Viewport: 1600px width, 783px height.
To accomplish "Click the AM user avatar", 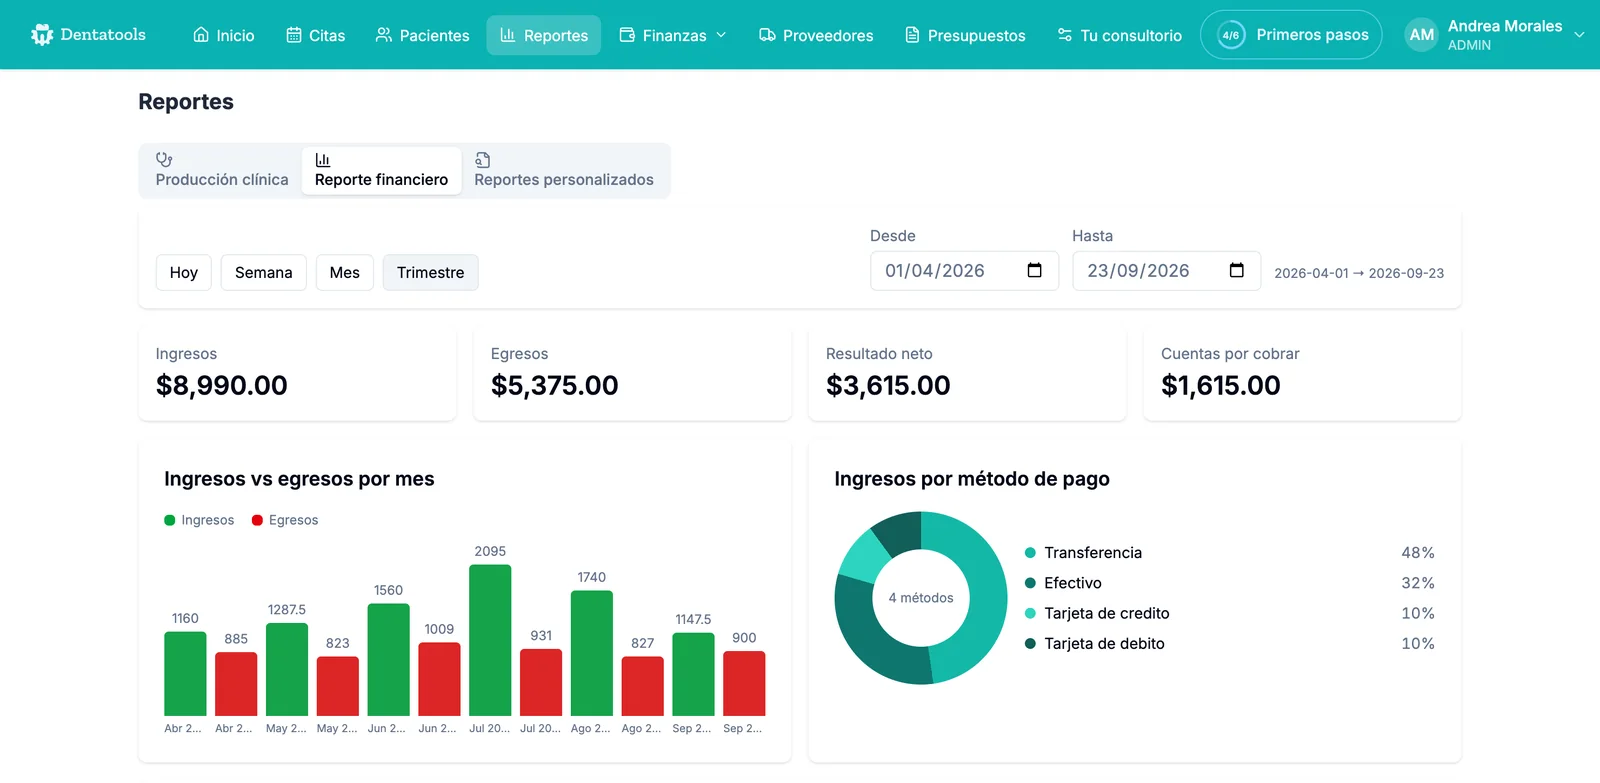I will click(1421, 35).
